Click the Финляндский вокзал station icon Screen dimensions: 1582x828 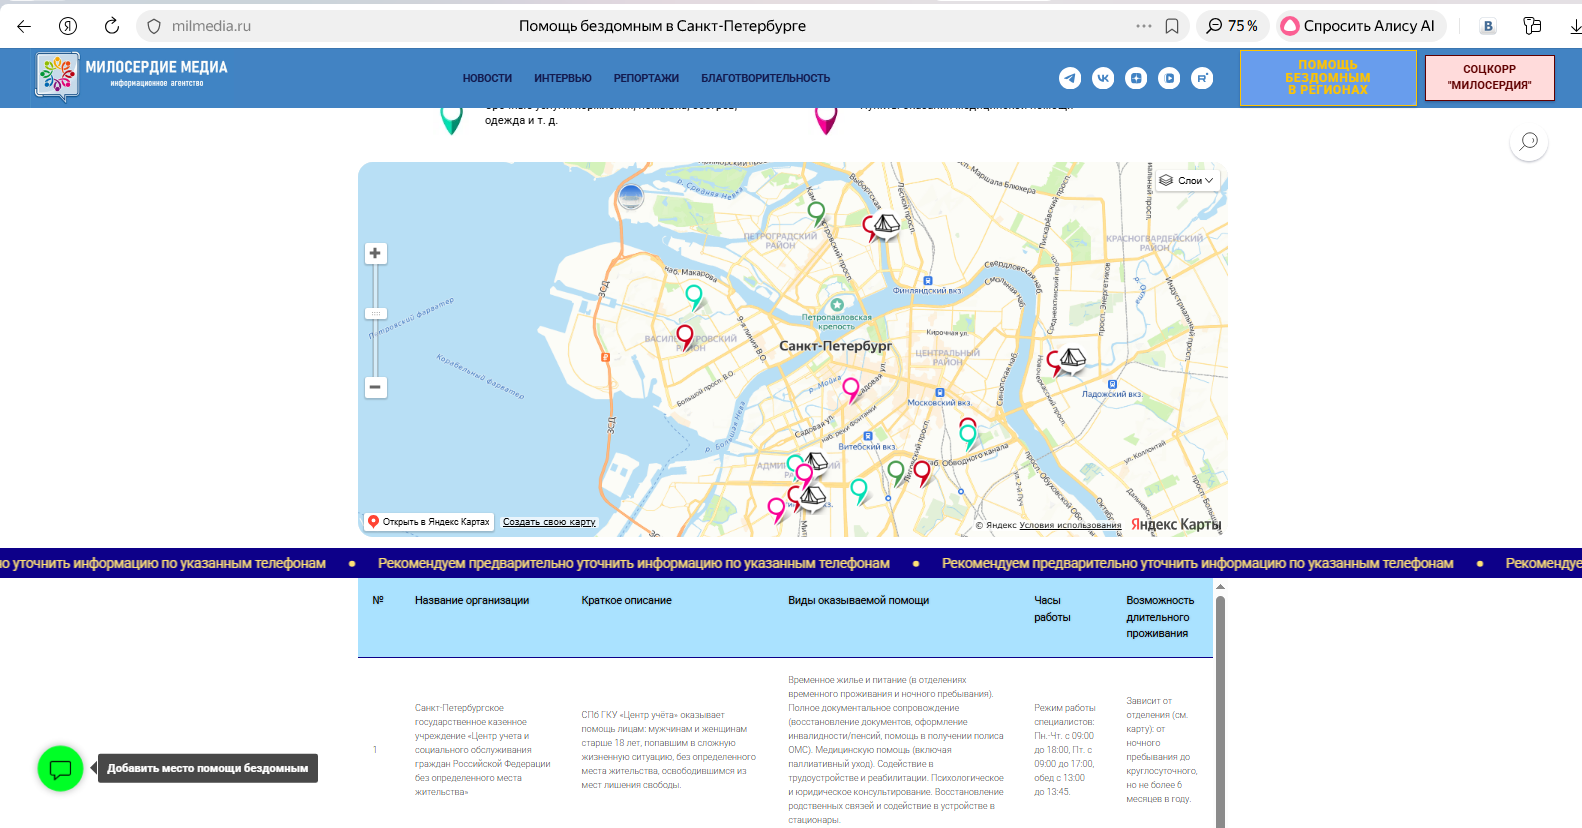click(928, 281)
